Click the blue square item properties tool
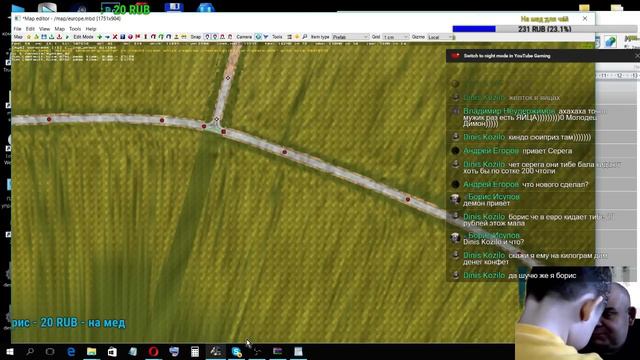 click(122, 37)
